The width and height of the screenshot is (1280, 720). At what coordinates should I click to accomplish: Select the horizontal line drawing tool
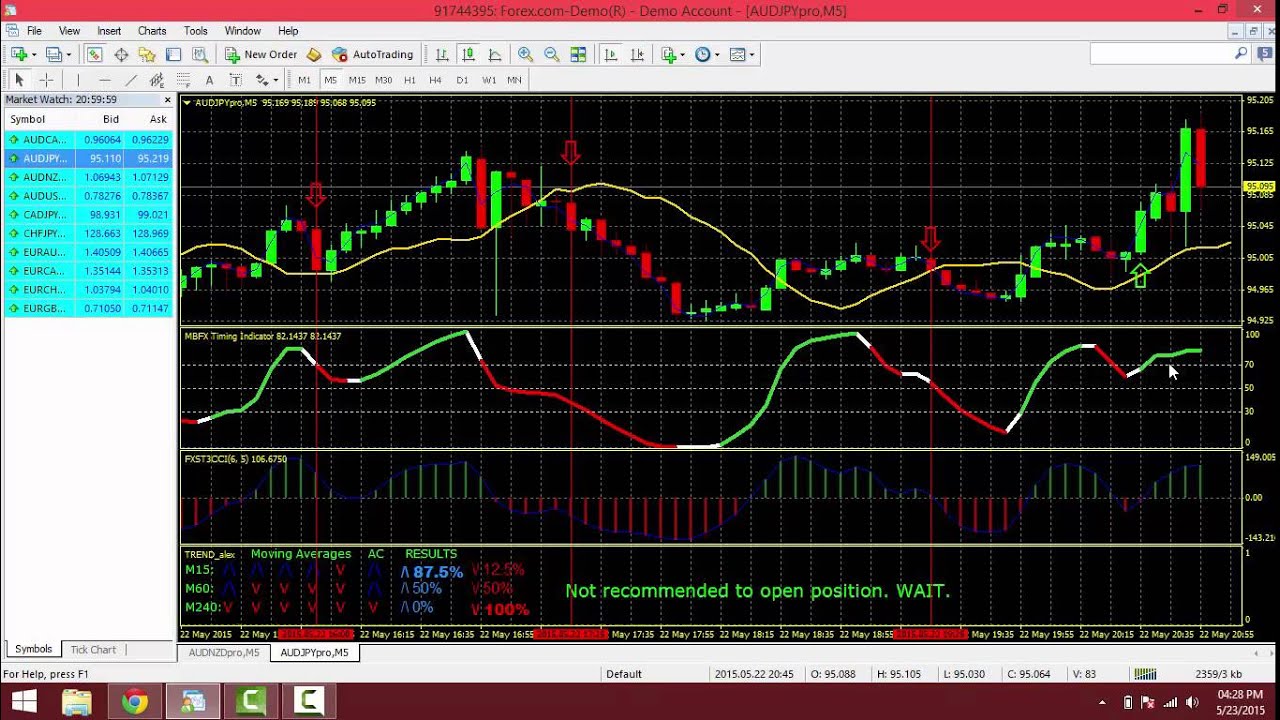pyautogui.click(x=104, y=80)
